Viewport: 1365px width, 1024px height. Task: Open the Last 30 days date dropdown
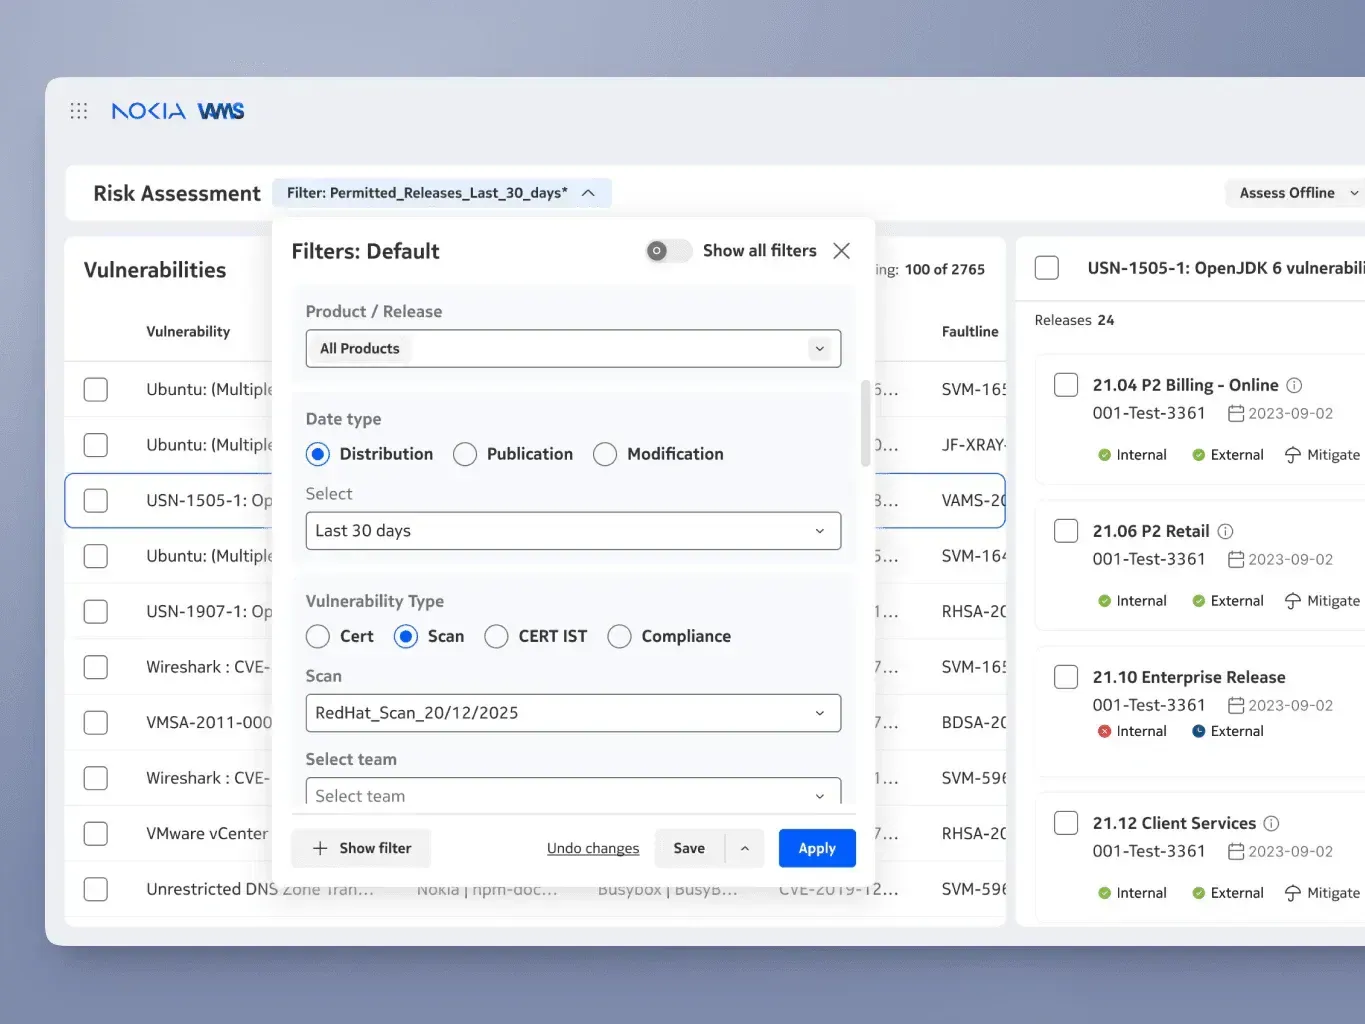point(573,531)
